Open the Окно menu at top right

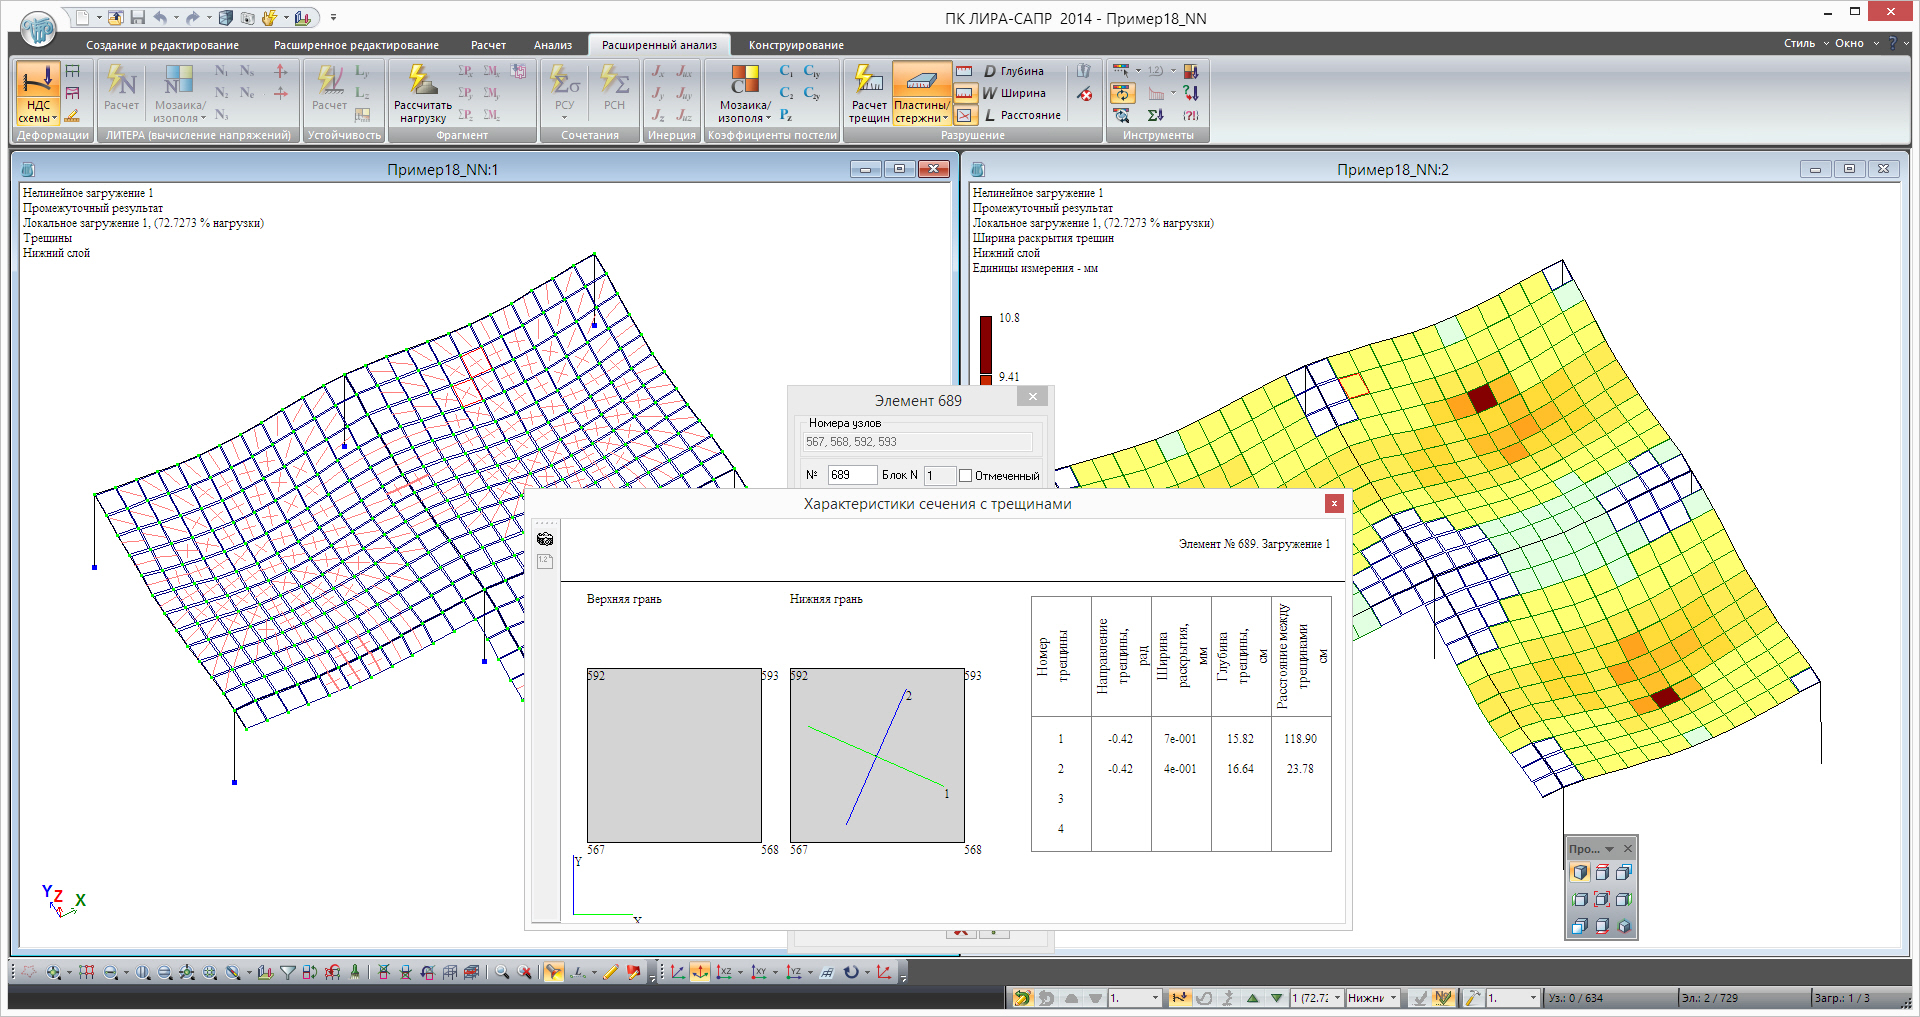pyautogui.click(x=1849, y=43)
